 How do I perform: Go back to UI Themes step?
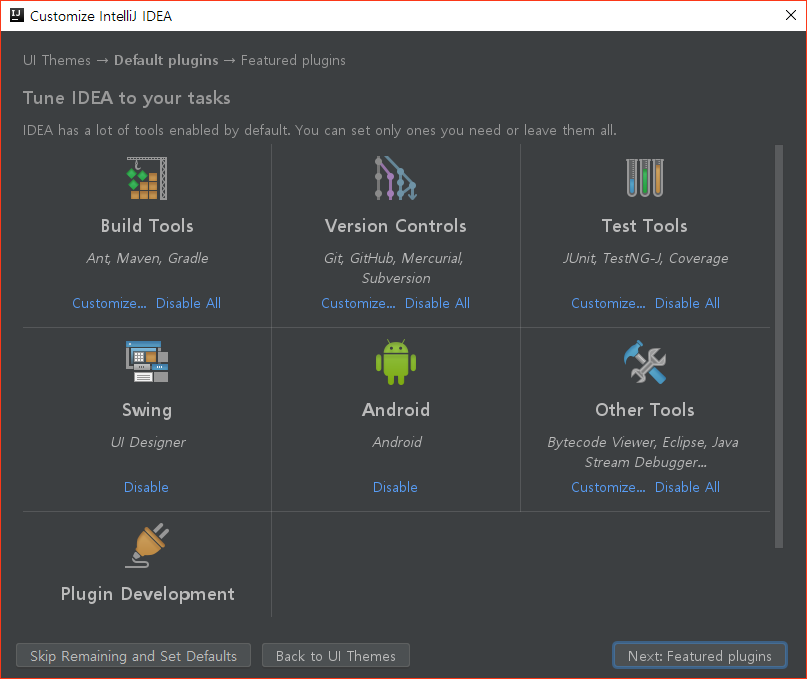(336, 655)
